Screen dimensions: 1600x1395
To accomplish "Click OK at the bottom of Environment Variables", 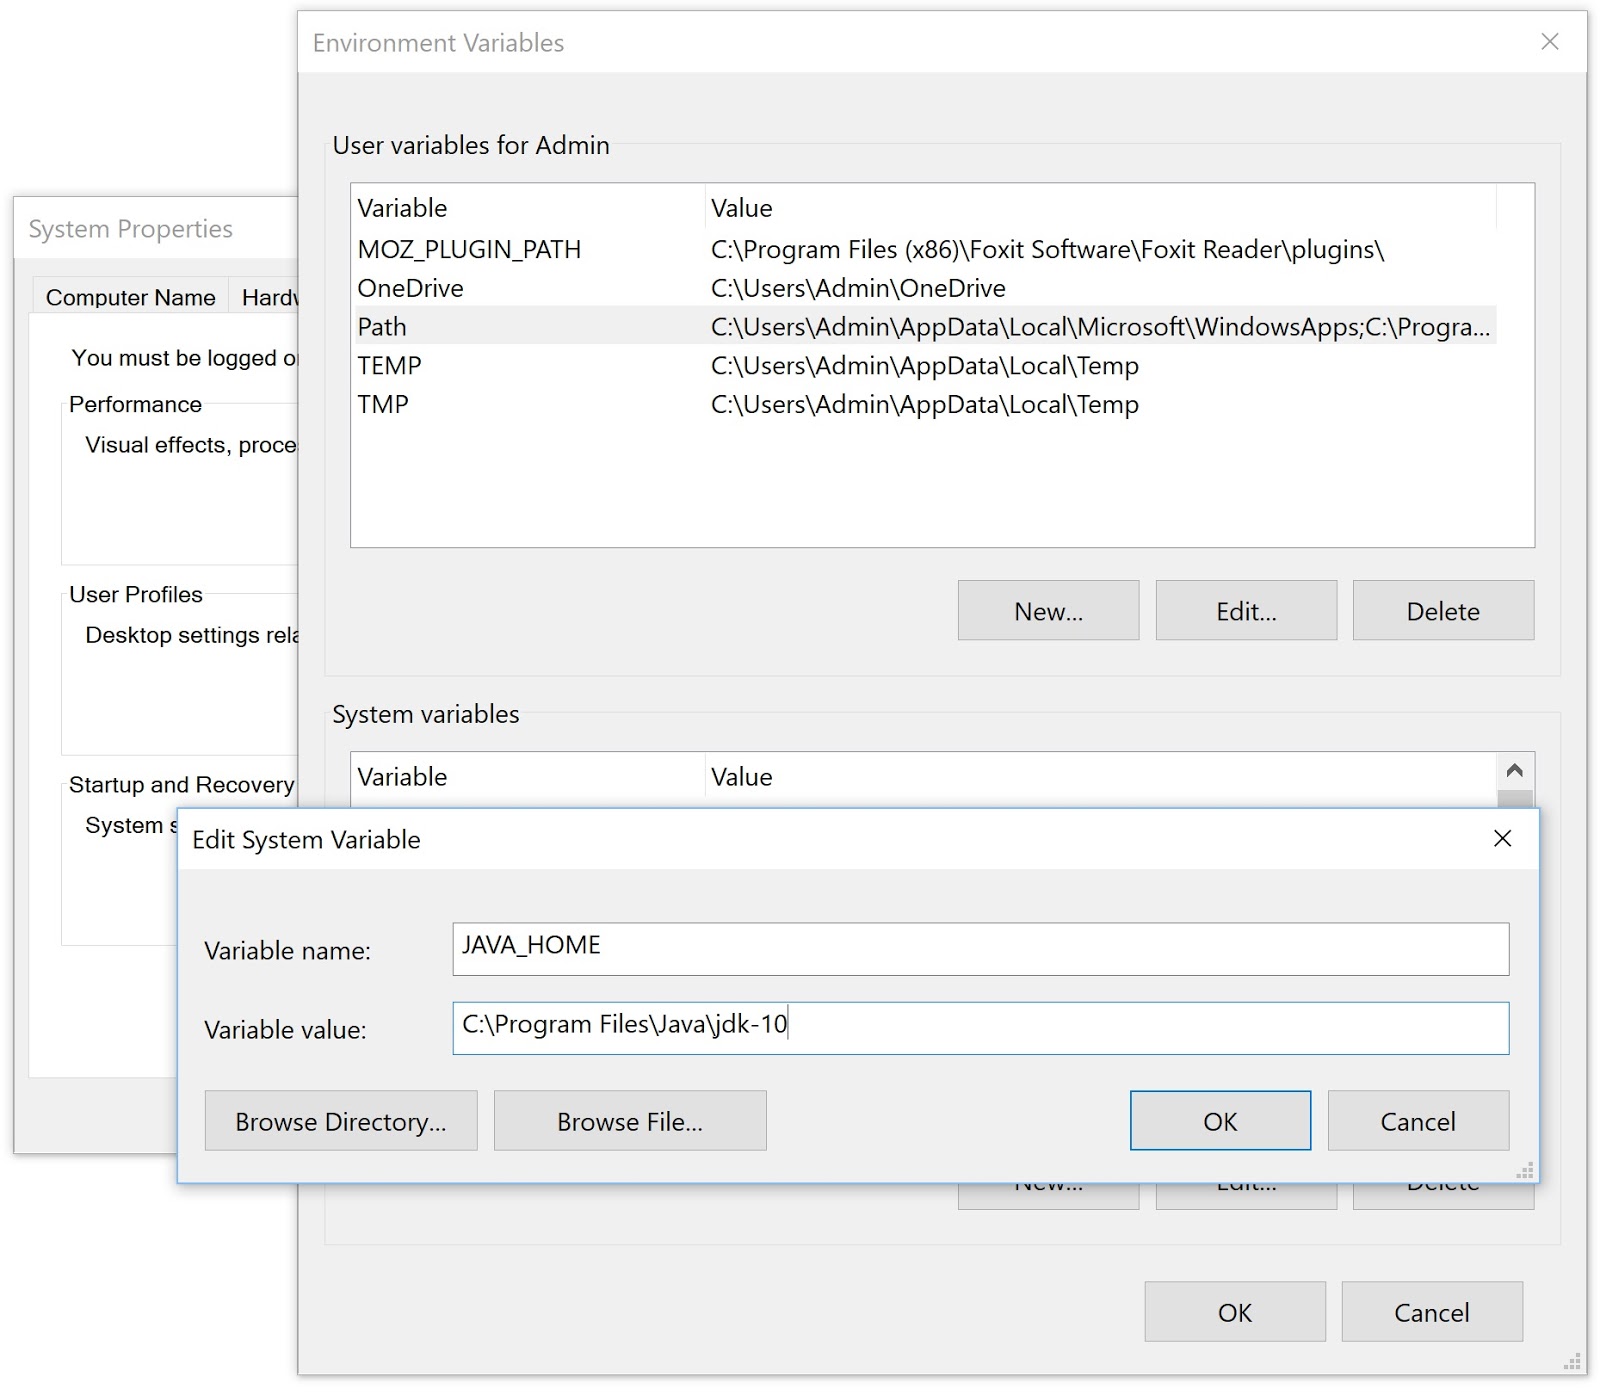I will 1234,1311.
